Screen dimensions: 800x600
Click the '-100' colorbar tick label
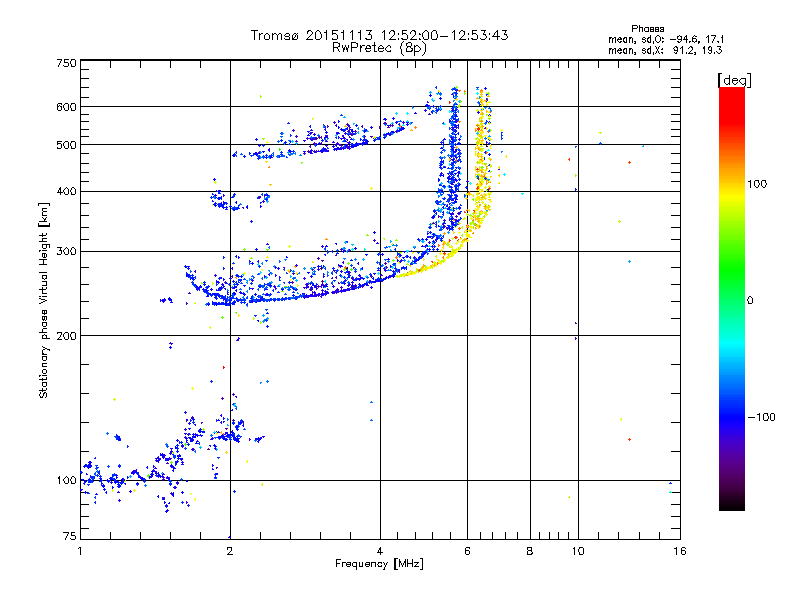coord(761,417)
